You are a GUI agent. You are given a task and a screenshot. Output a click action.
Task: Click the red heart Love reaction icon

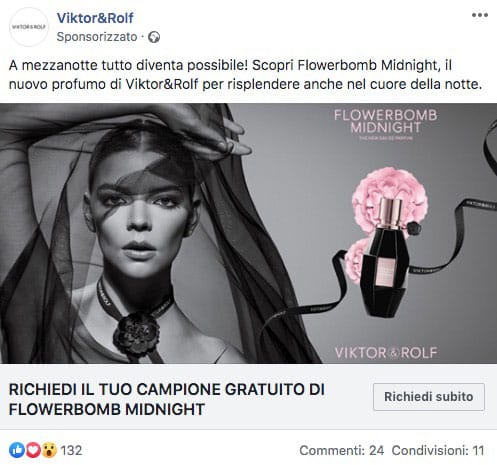click(x=33, y=450)
